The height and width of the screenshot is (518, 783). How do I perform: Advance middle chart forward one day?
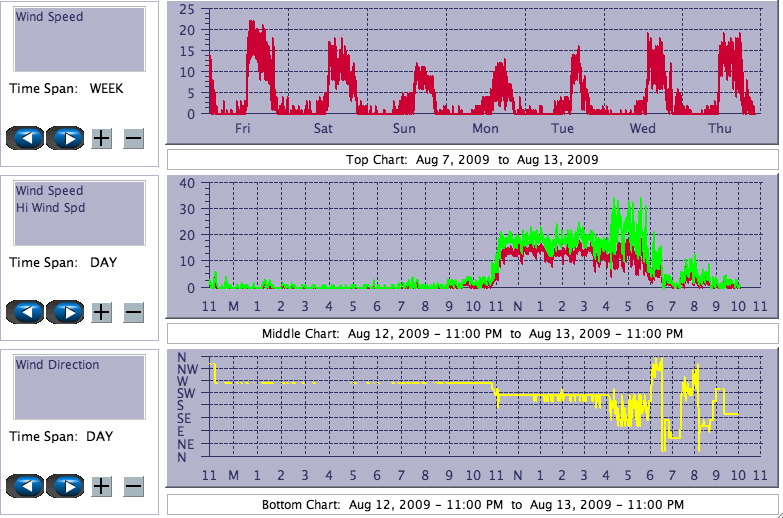pos(65,312)
